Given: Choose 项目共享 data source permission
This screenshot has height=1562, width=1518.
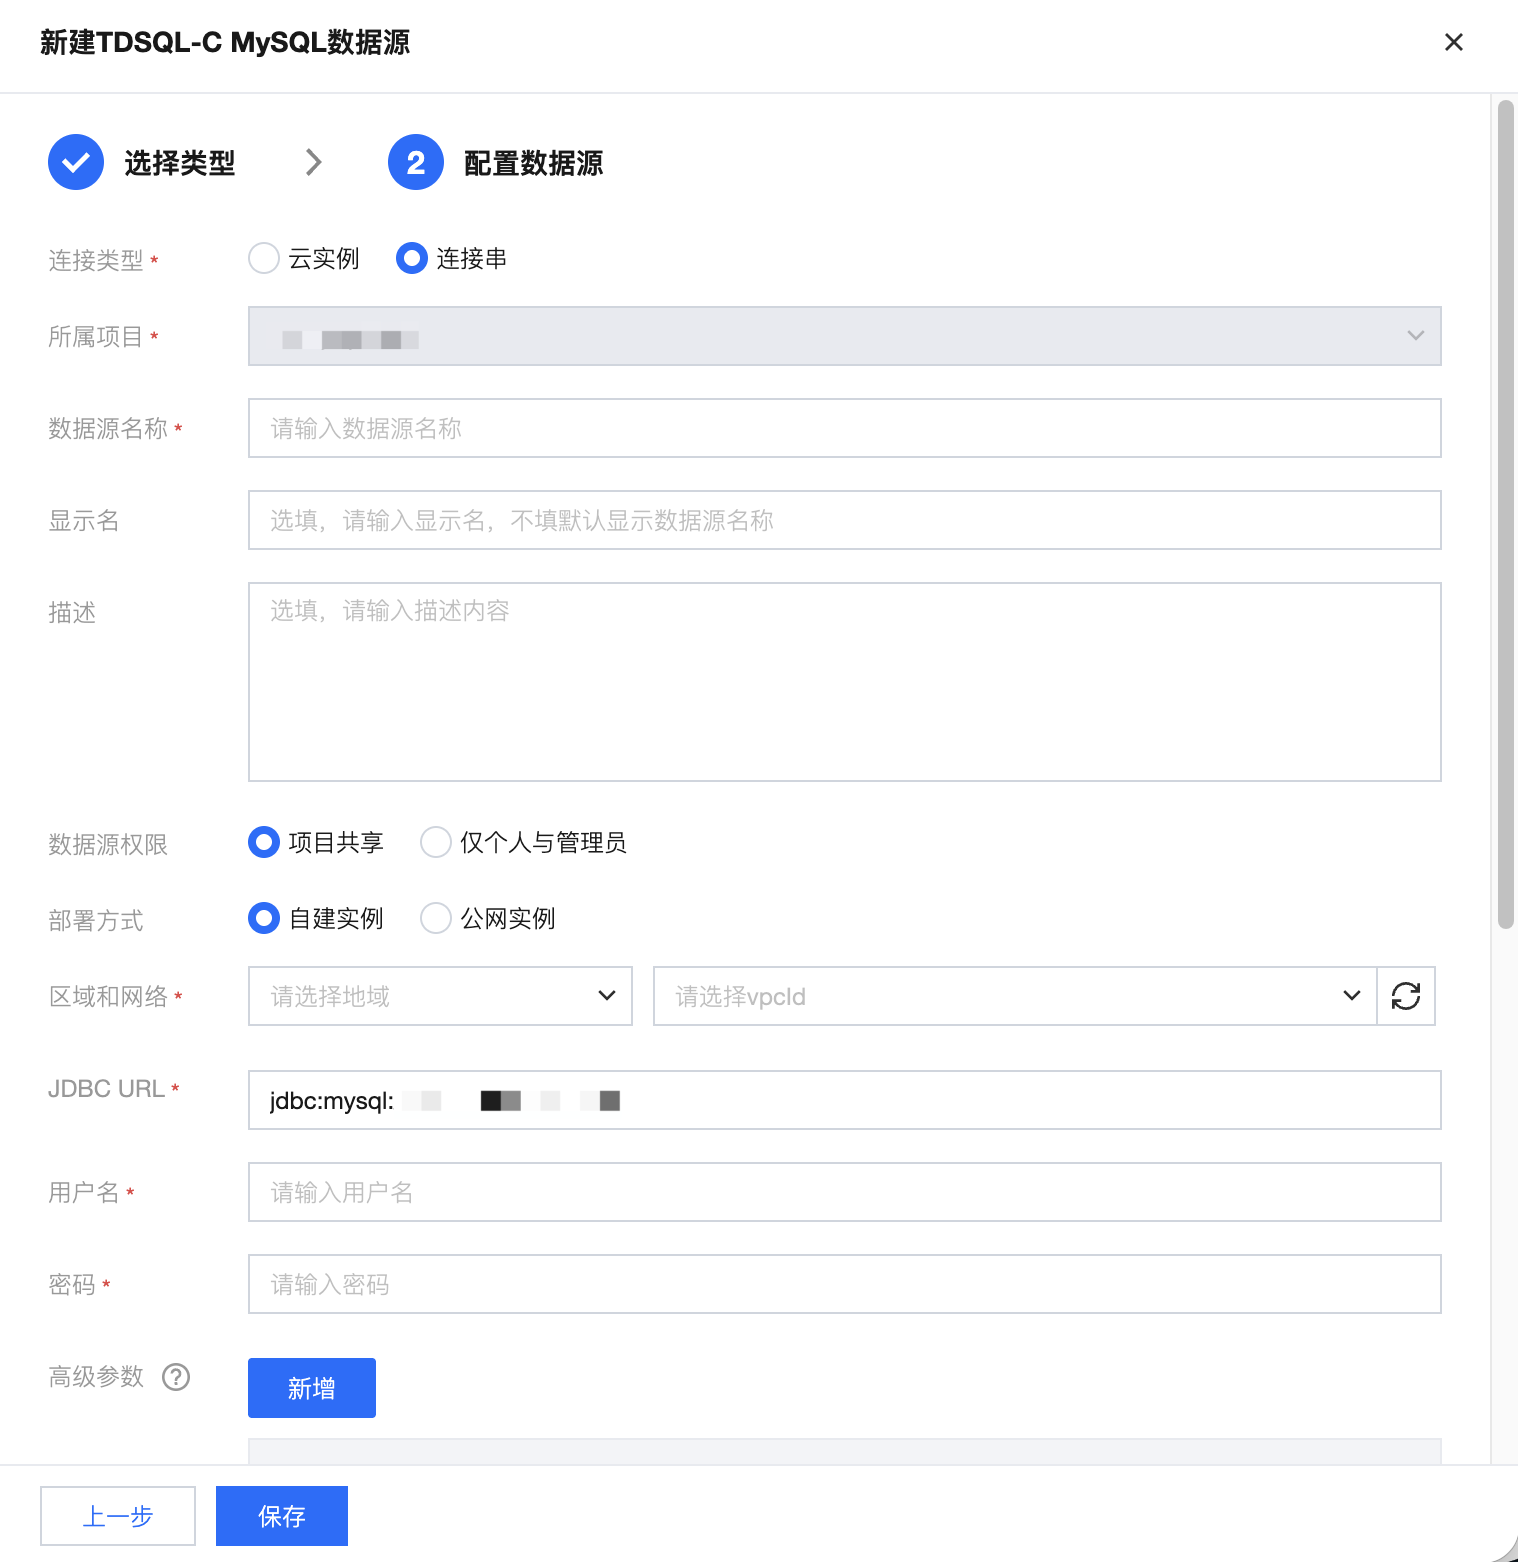Looking at the screenshot, I should pos(264,842).
